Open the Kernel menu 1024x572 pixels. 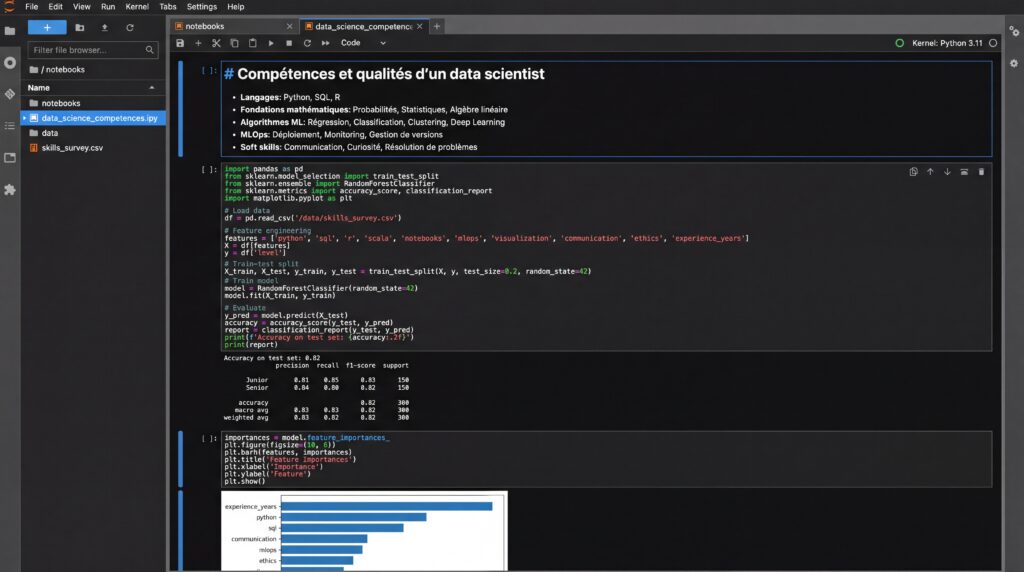pos(137,7)
